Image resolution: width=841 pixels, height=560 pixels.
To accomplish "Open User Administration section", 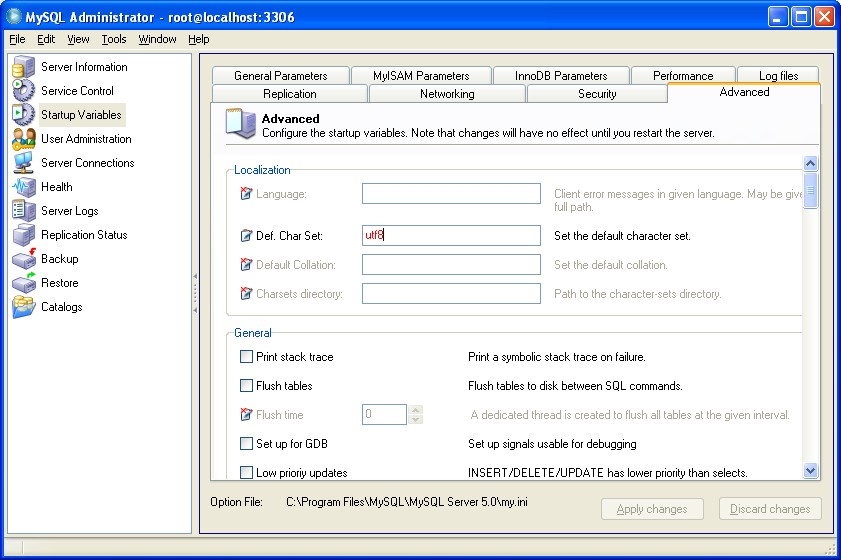I will (x=86, y=139).
